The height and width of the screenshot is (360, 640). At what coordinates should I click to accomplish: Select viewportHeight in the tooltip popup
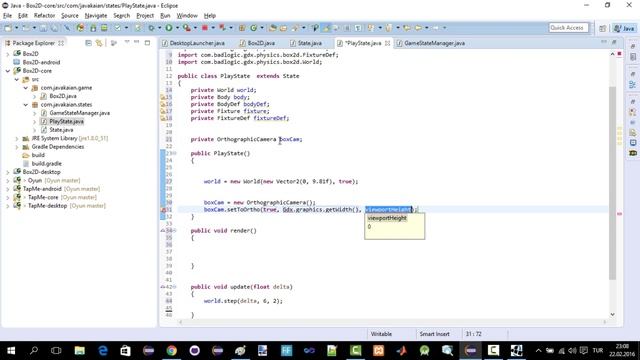coord(387,218)
